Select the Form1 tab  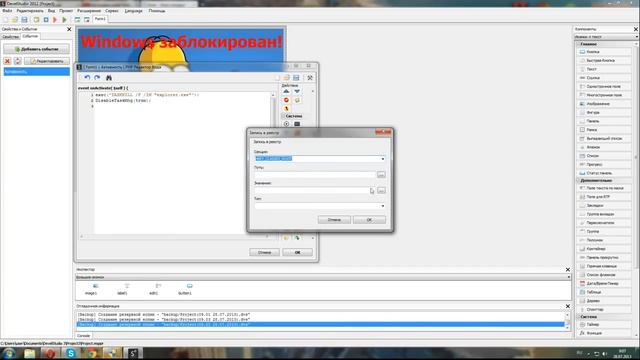click(x=100, y=19)
